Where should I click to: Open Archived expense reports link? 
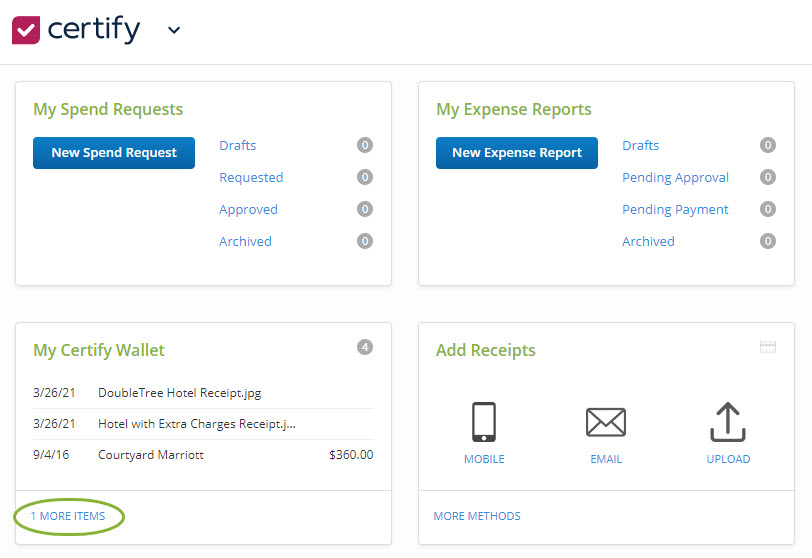(x=648, y=241)
